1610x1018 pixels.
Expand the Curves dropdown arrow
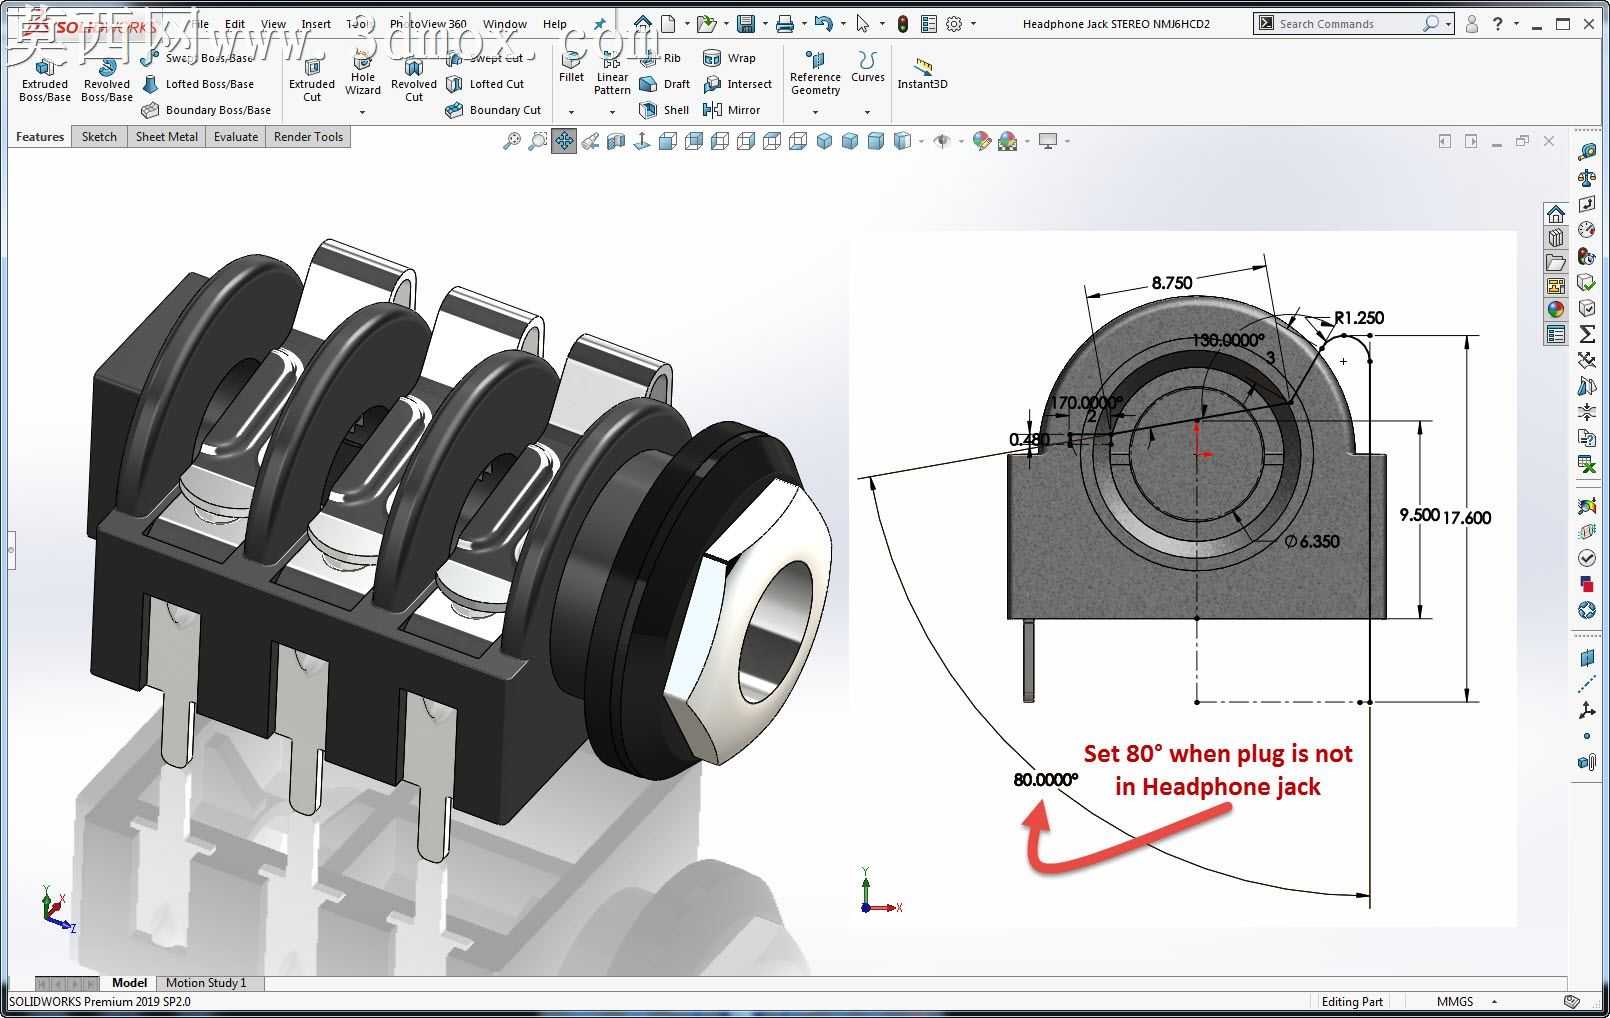867,112
